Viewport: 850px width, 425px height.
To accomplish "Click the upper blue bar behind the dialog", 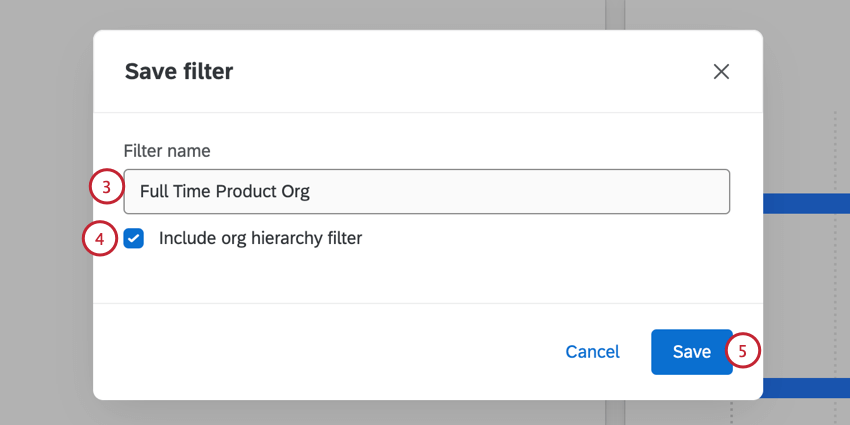I will [805, 203].
